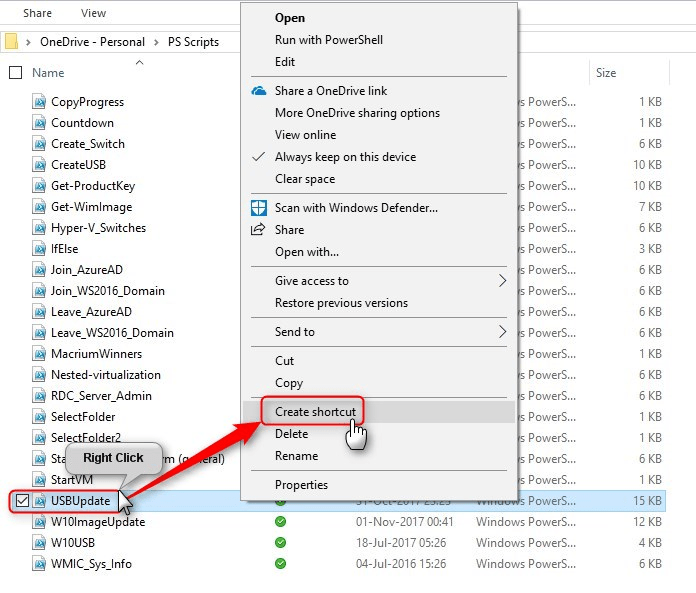The height and width of the screenshot is (593, 696).
Task: Click the Get-WimImage script file icon
Action: 39,207
